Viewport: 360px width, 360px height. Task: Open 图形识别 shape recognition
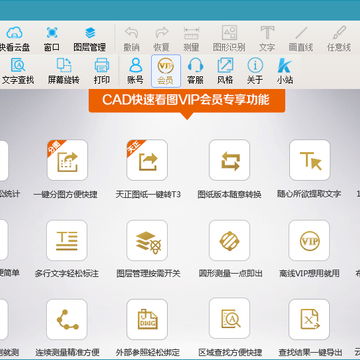pyautogui.click(x=229, y=39)
